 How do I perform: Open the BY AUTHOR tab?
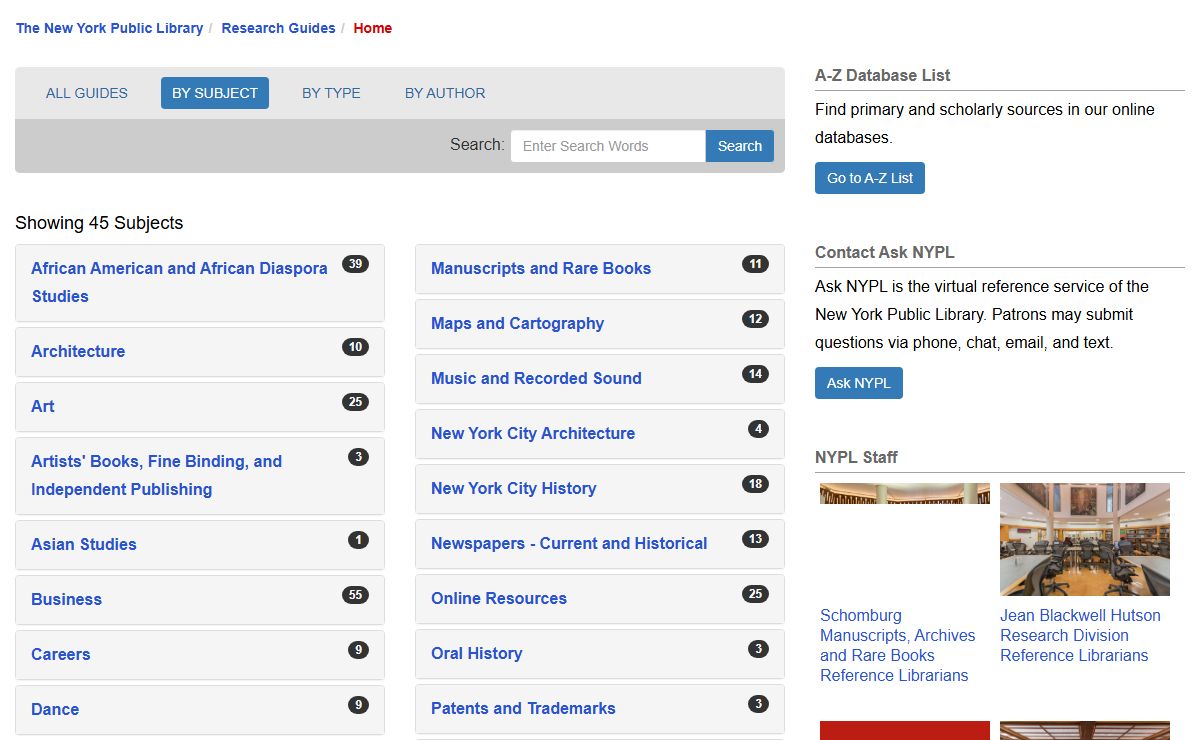445,93
